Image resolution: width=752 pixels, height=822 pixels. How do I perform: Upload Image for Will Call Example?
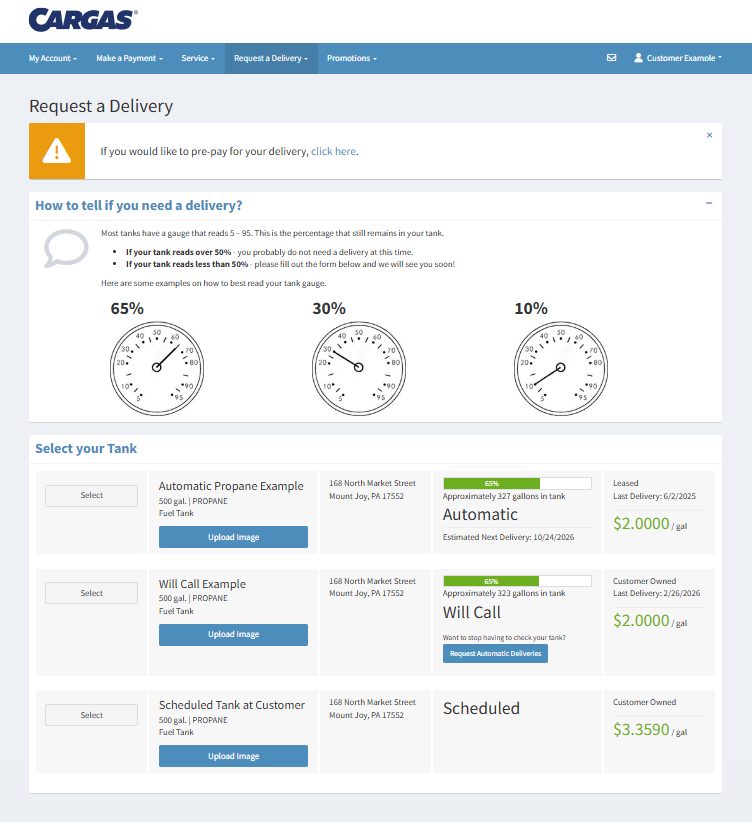233,634
